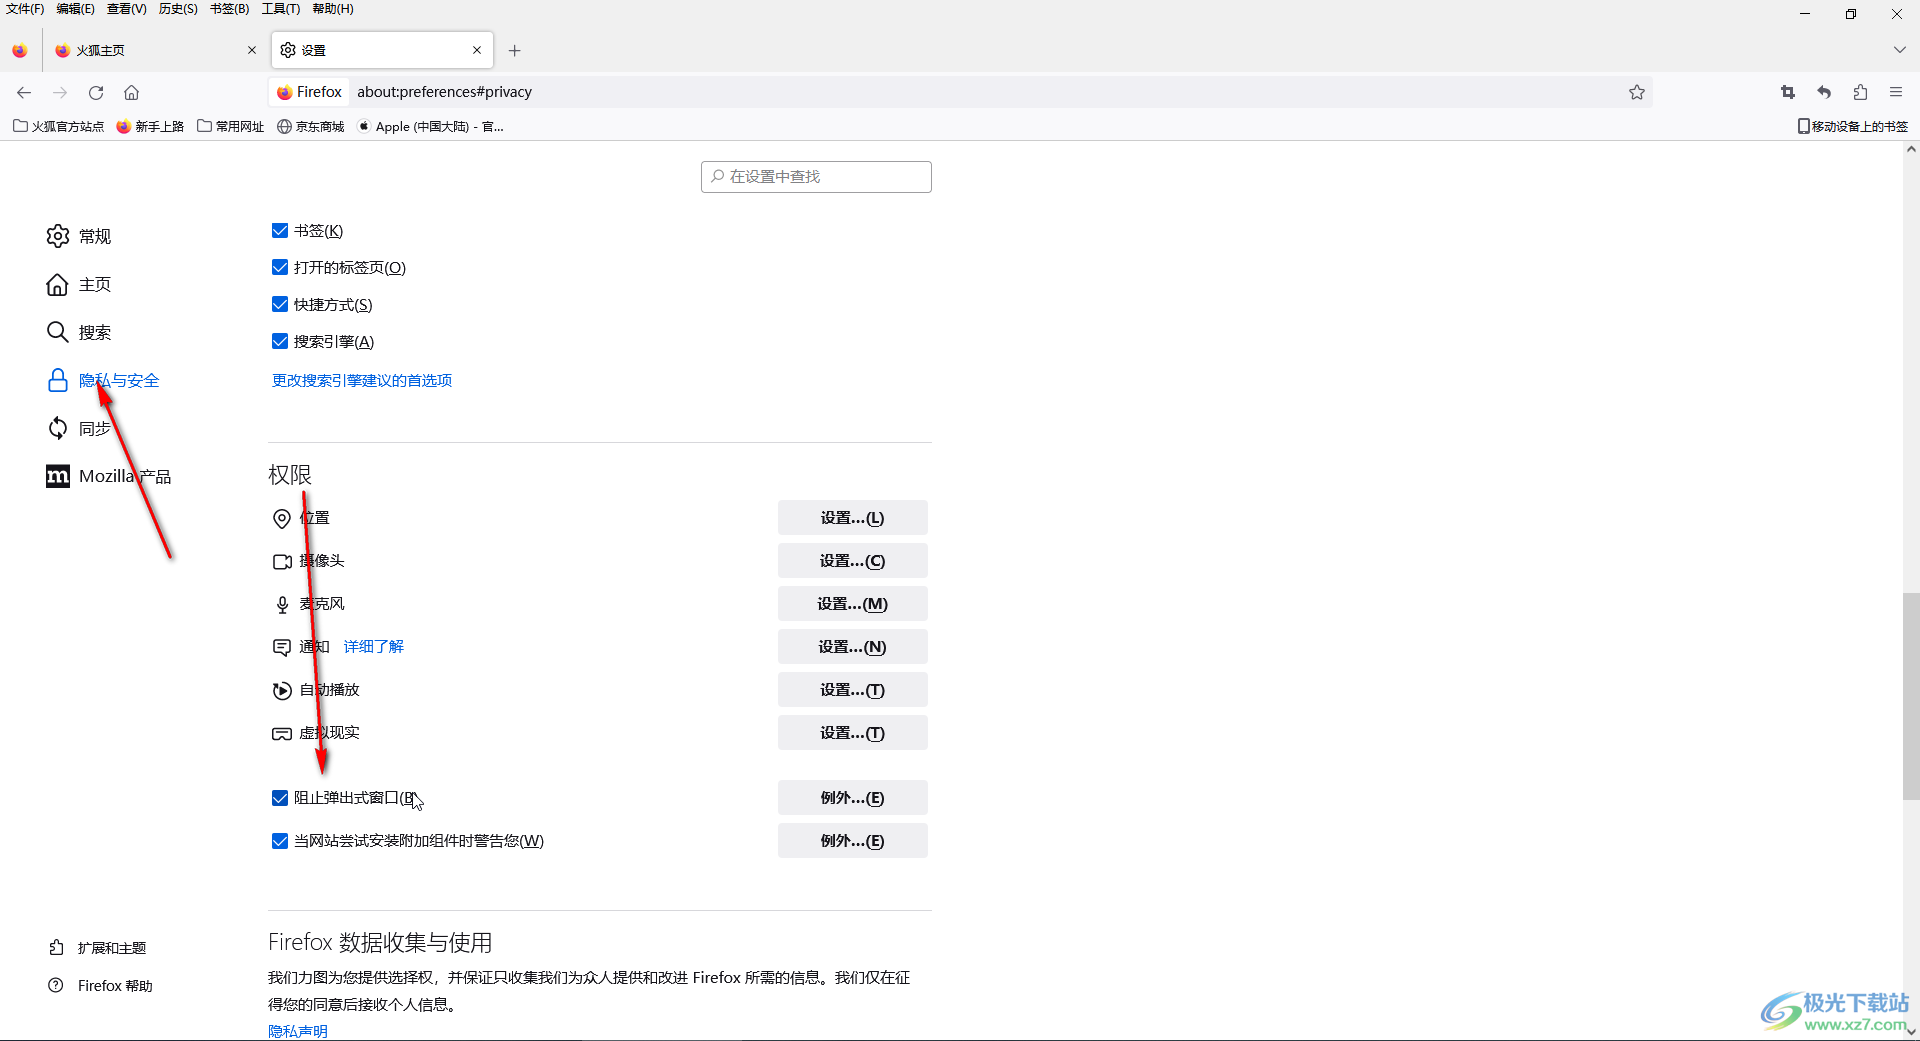
Task: Click the address bar URL text
Action: [x=444, y=92]
